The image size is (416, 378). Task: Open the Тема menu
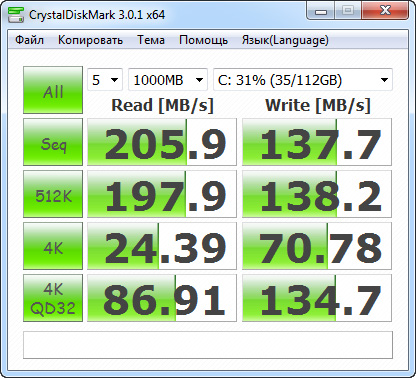click(151, 40)
